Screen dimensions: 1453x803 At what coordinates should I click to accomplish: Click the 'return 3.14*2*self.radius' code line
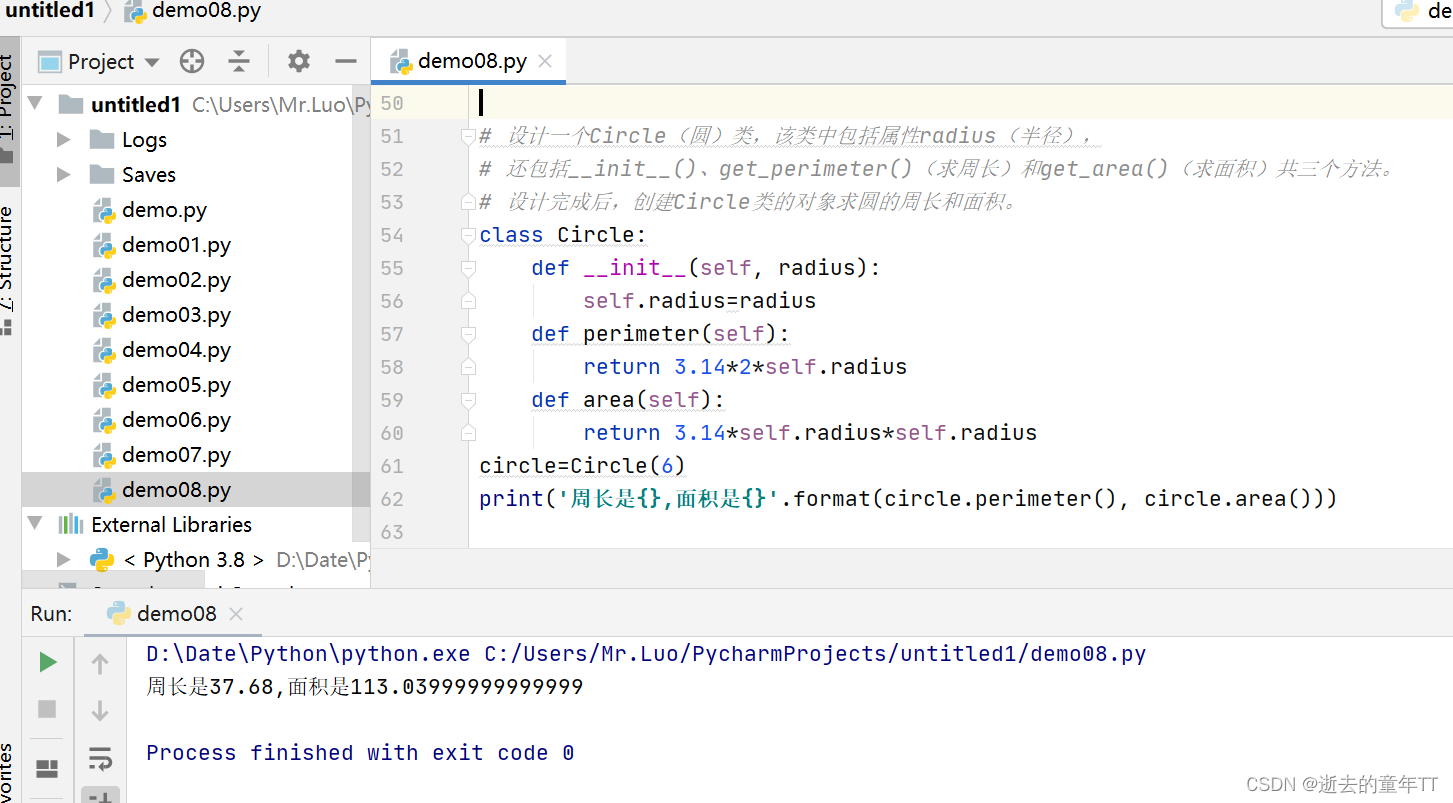click(745, 367)
